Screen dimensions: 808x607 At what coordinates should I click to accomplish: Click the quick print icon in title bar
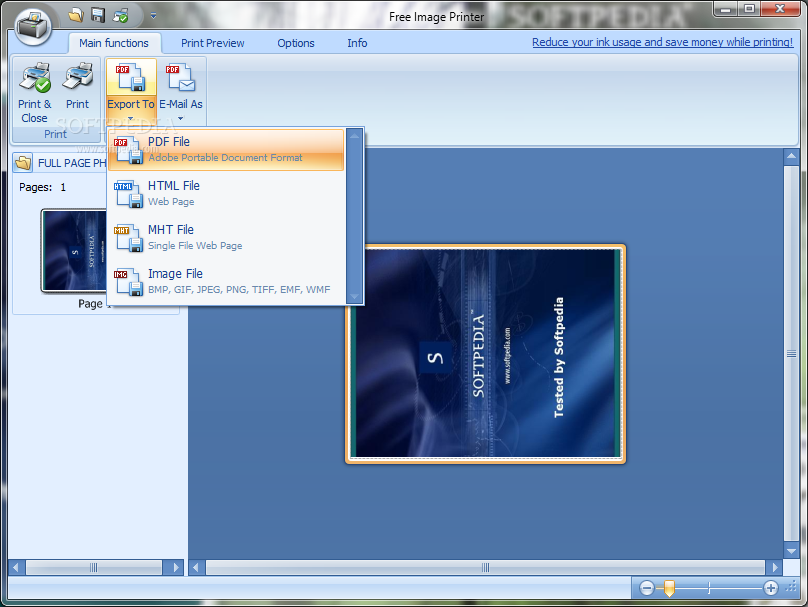click(x=121, y=15)
